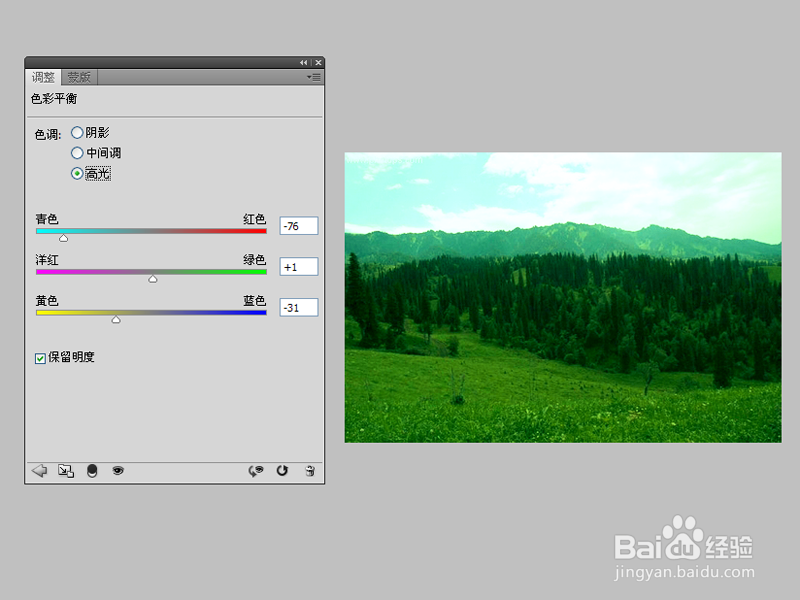Toggle the expanded panel view icon
The width and height of the screenshot is (800, 600).
[x=66, y=470]
